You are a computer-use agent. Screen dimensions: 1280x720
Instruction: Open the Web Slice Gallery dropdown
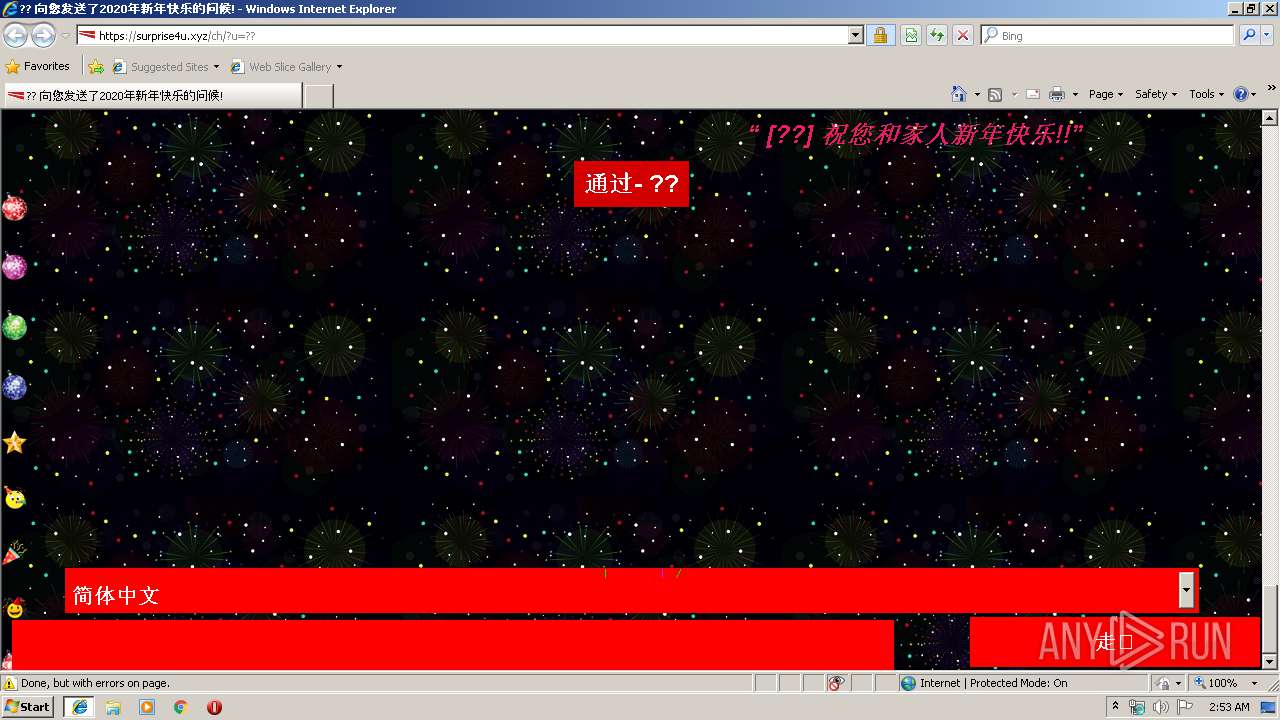coord(339,67)
